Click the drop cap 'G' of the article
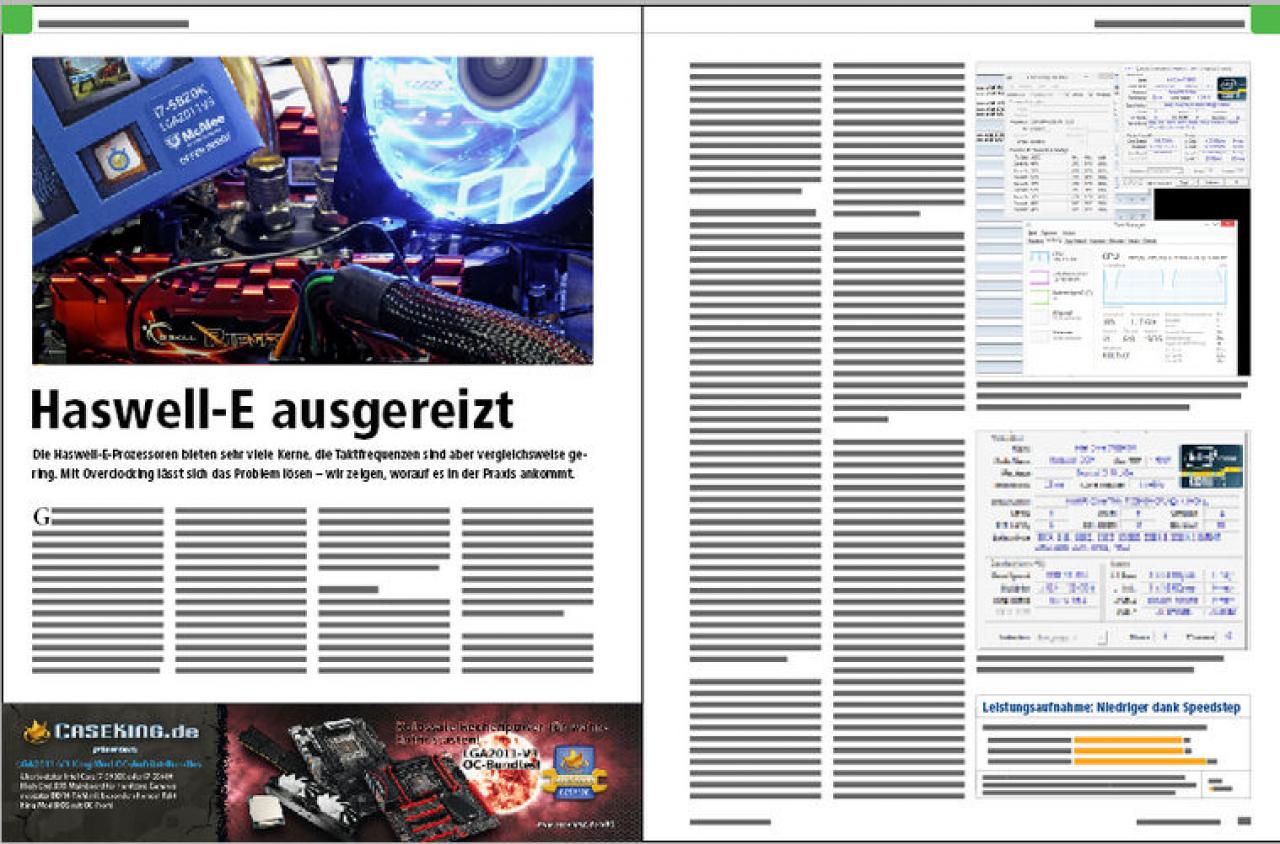 [42, 517]
